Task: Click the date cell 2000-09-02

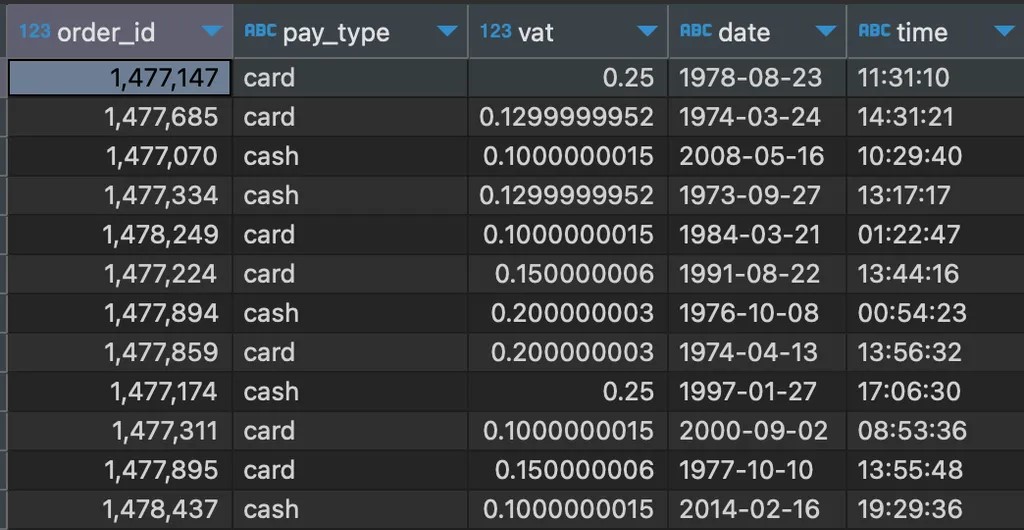Action: click(x=757, y=430)
